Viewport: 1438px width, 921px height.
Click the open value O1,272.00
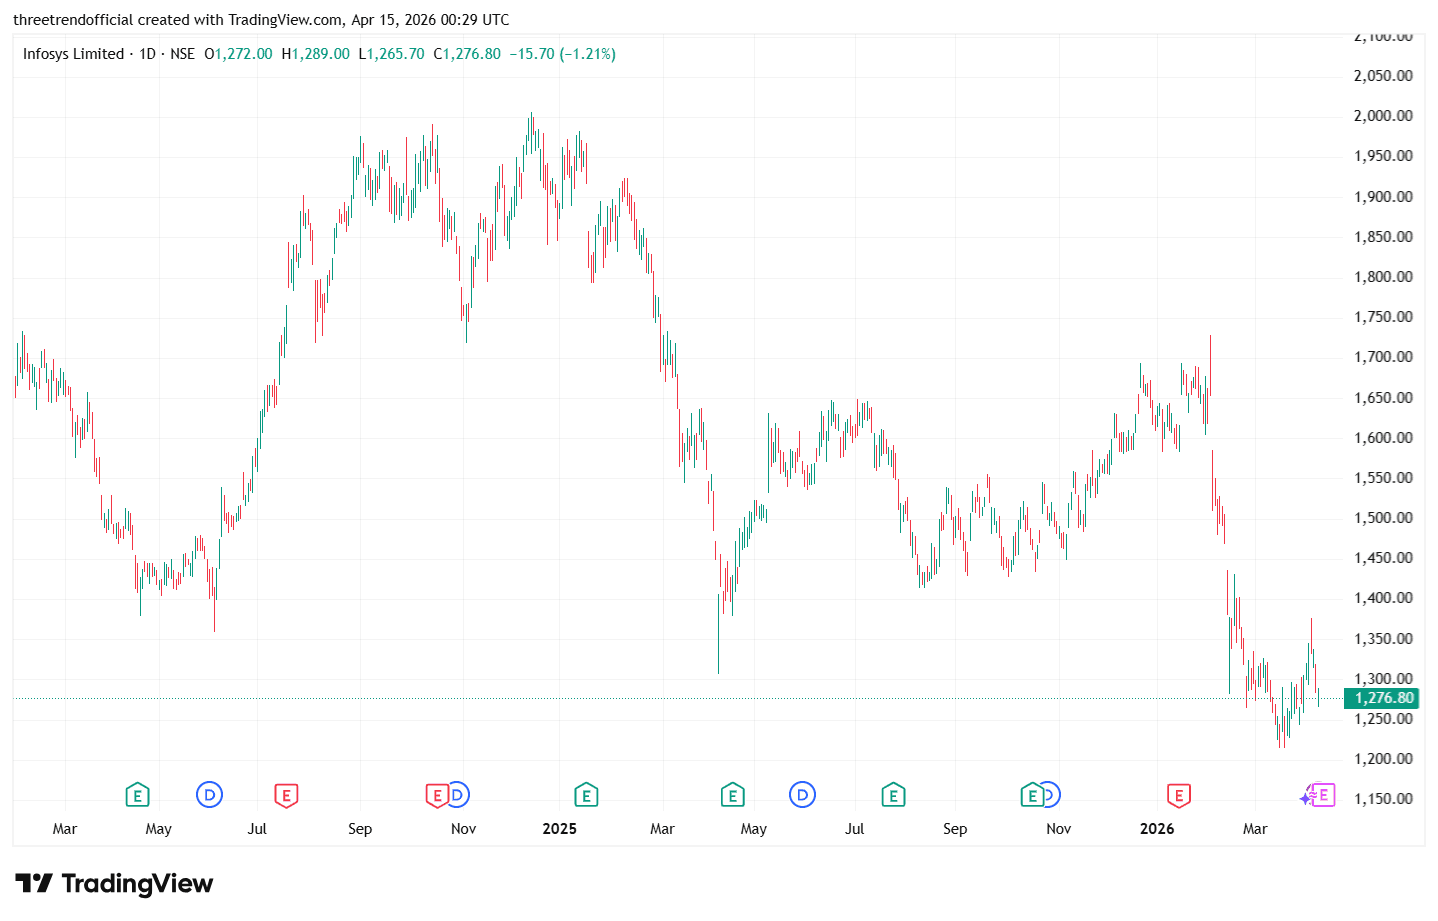pyautogui.click(x=238, y=54)
